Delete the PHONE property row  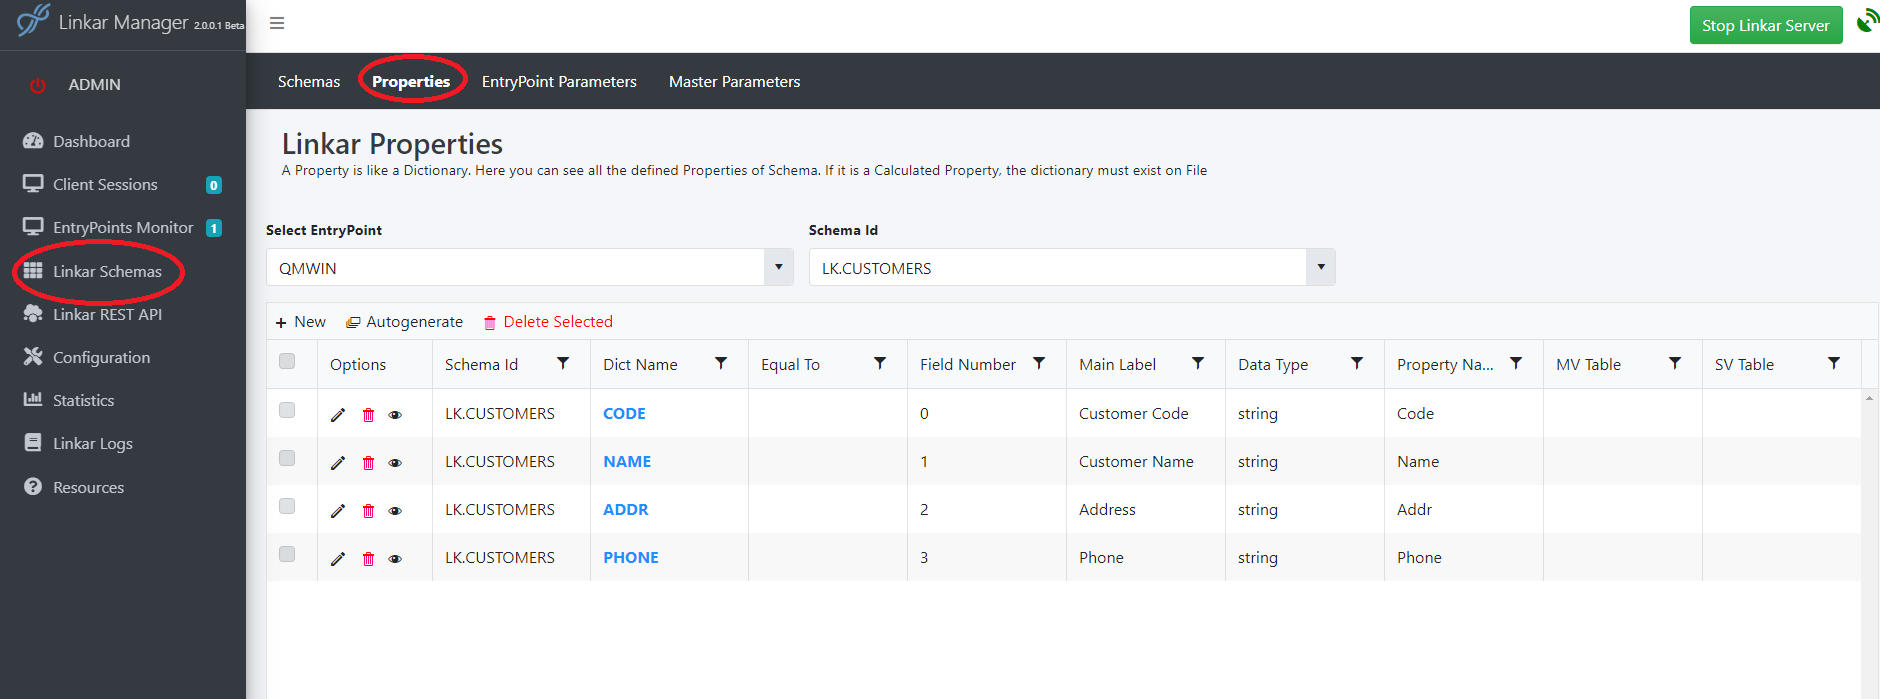point(368,559)
